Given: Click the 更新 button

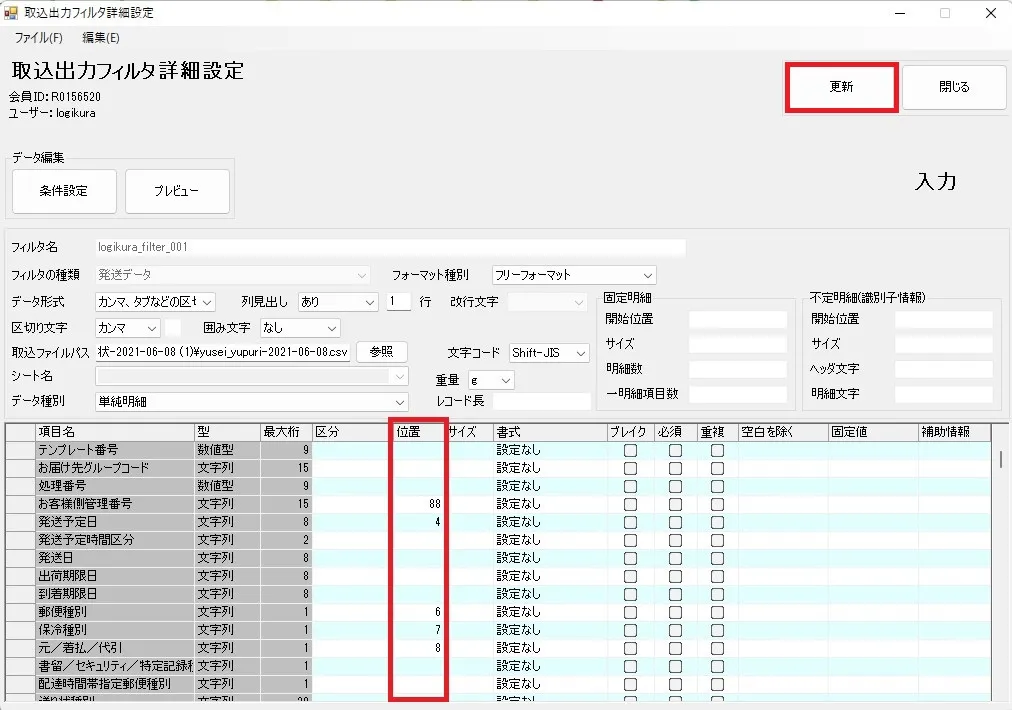Looking at the screenshot, I should tap(842, 86).
